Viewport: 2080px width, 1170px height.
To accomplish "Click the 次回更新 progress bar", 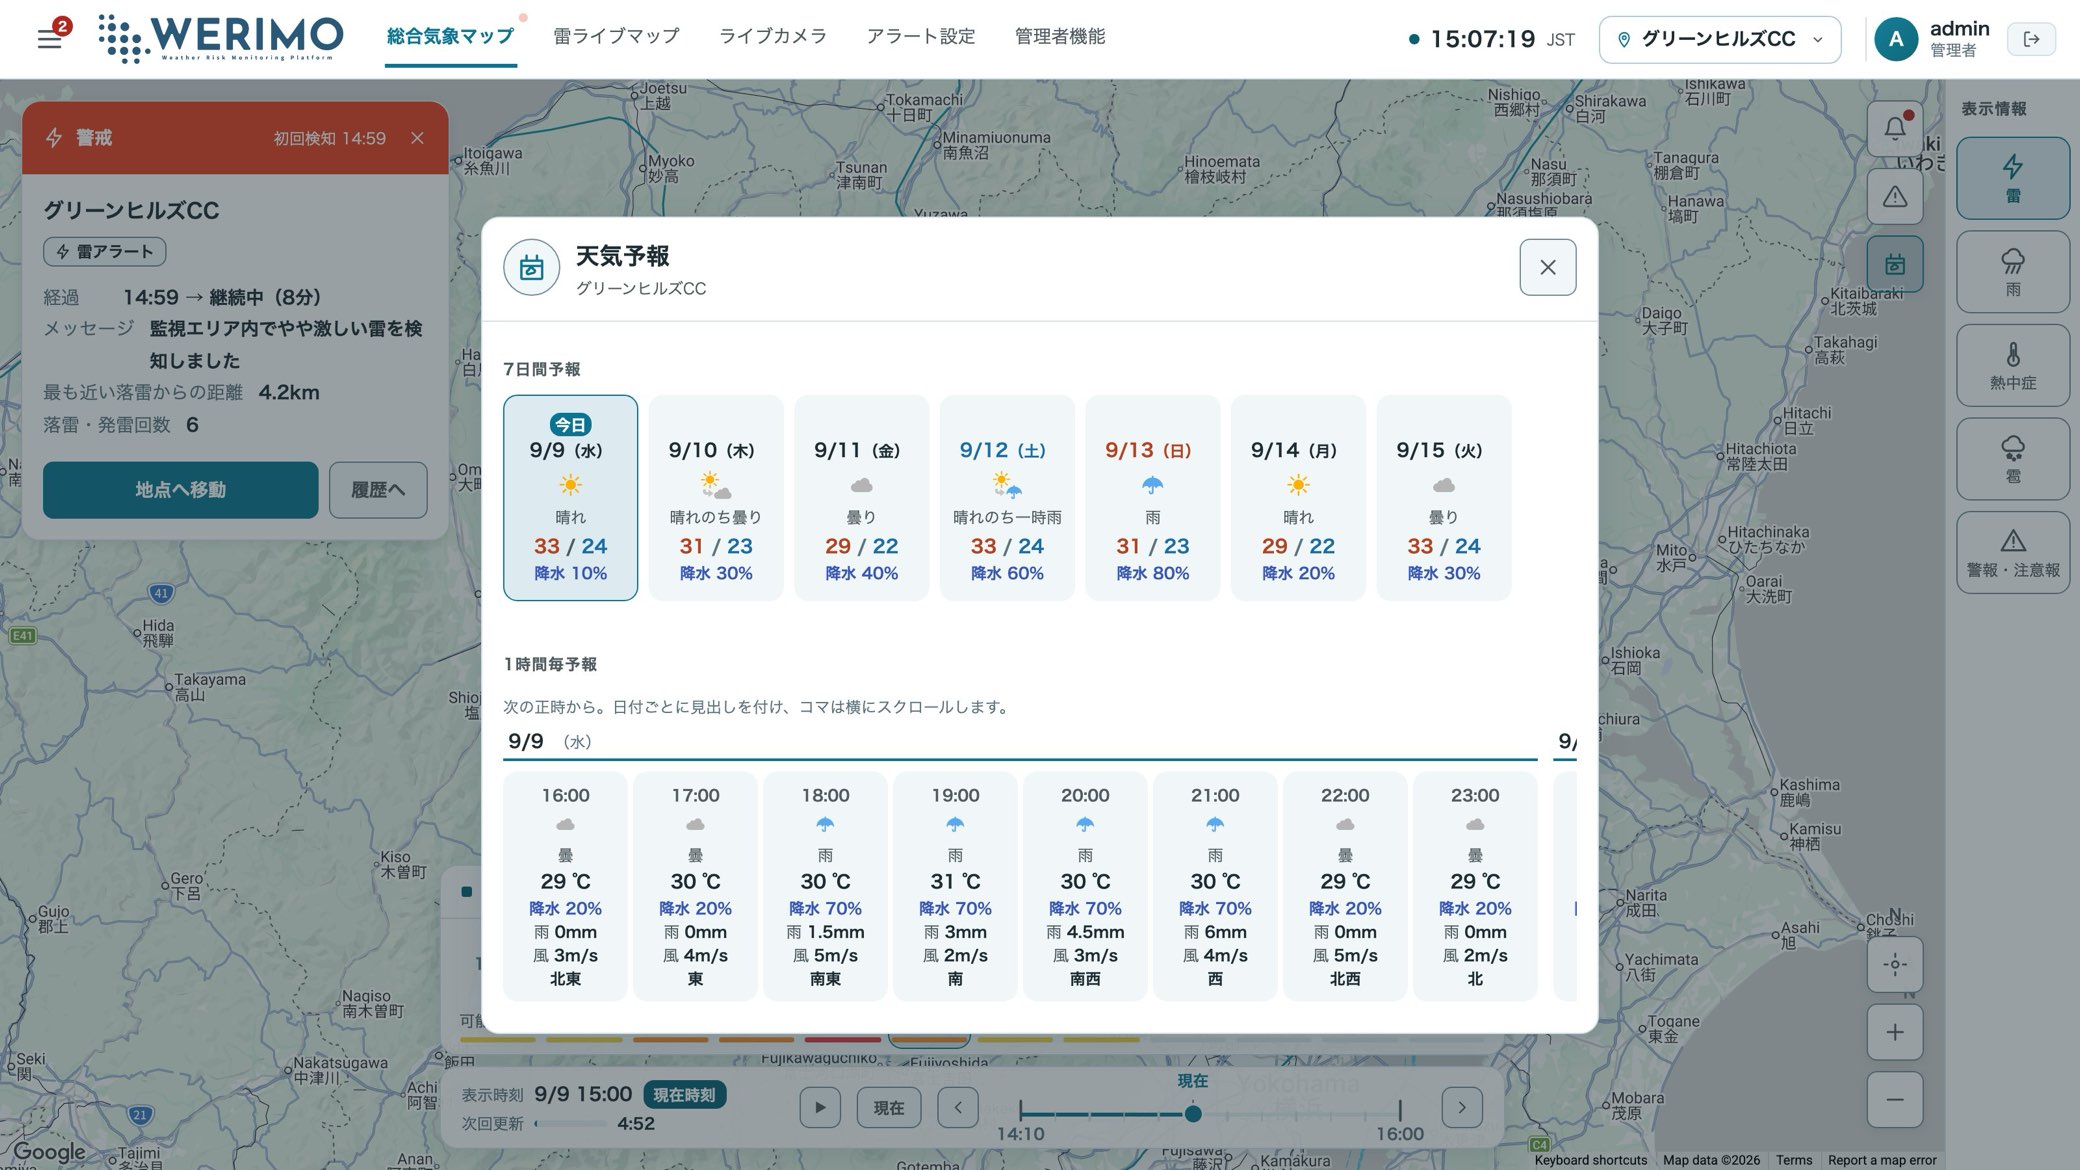I will click(x=570, y=1124).
